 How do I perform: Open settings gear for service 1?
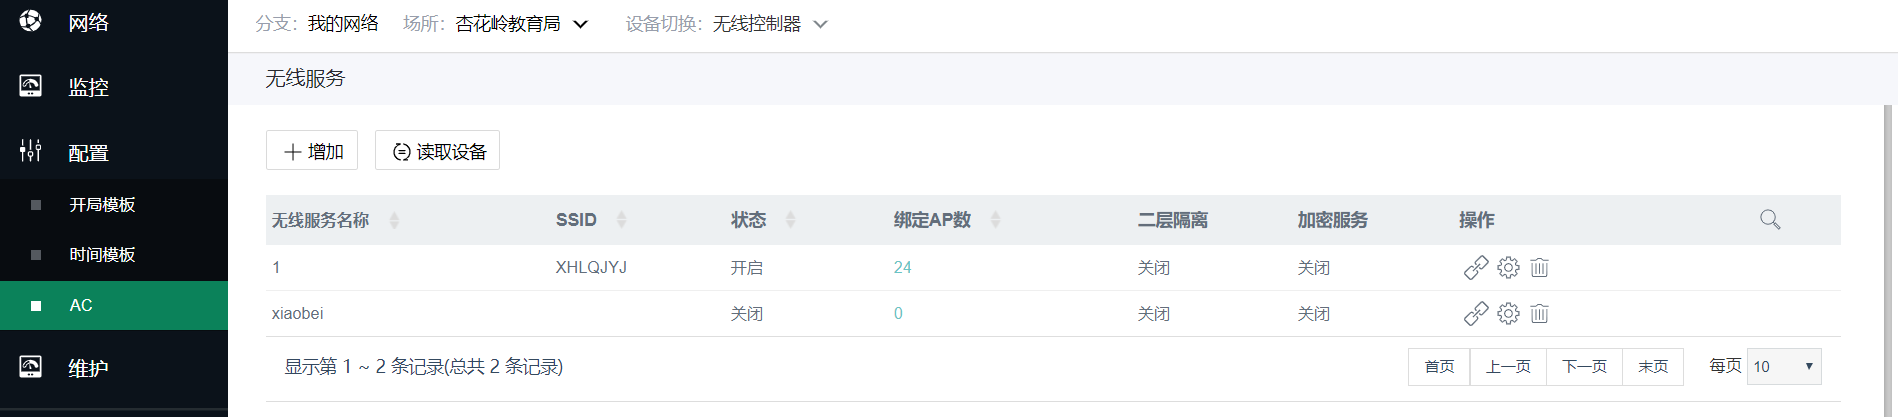pos(1508,268)
